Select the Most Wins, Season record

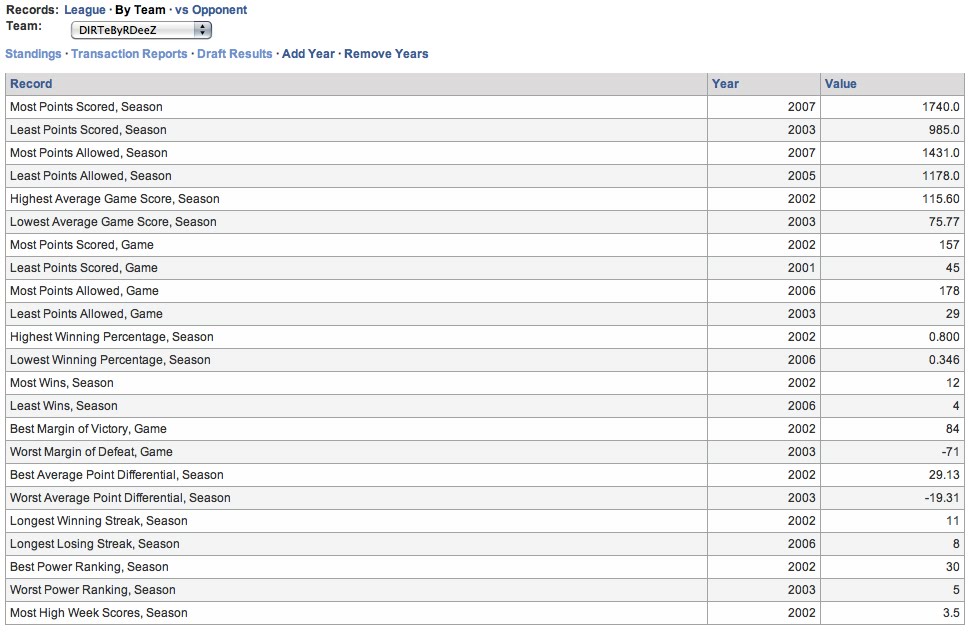pyautogui.click(x=62, y=383)
